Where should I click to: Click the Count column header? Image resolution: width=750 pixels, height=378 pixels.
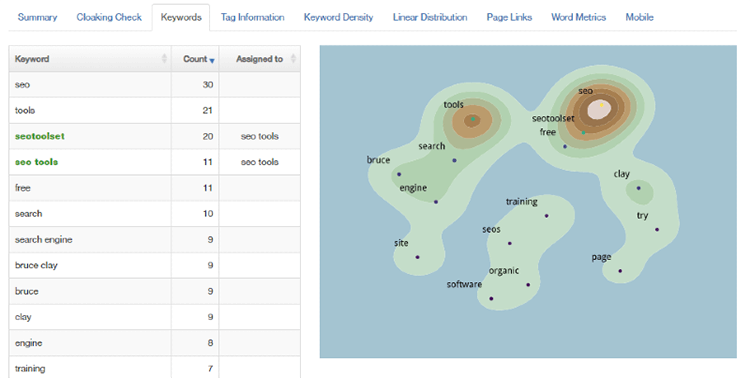tap(195, 59)
